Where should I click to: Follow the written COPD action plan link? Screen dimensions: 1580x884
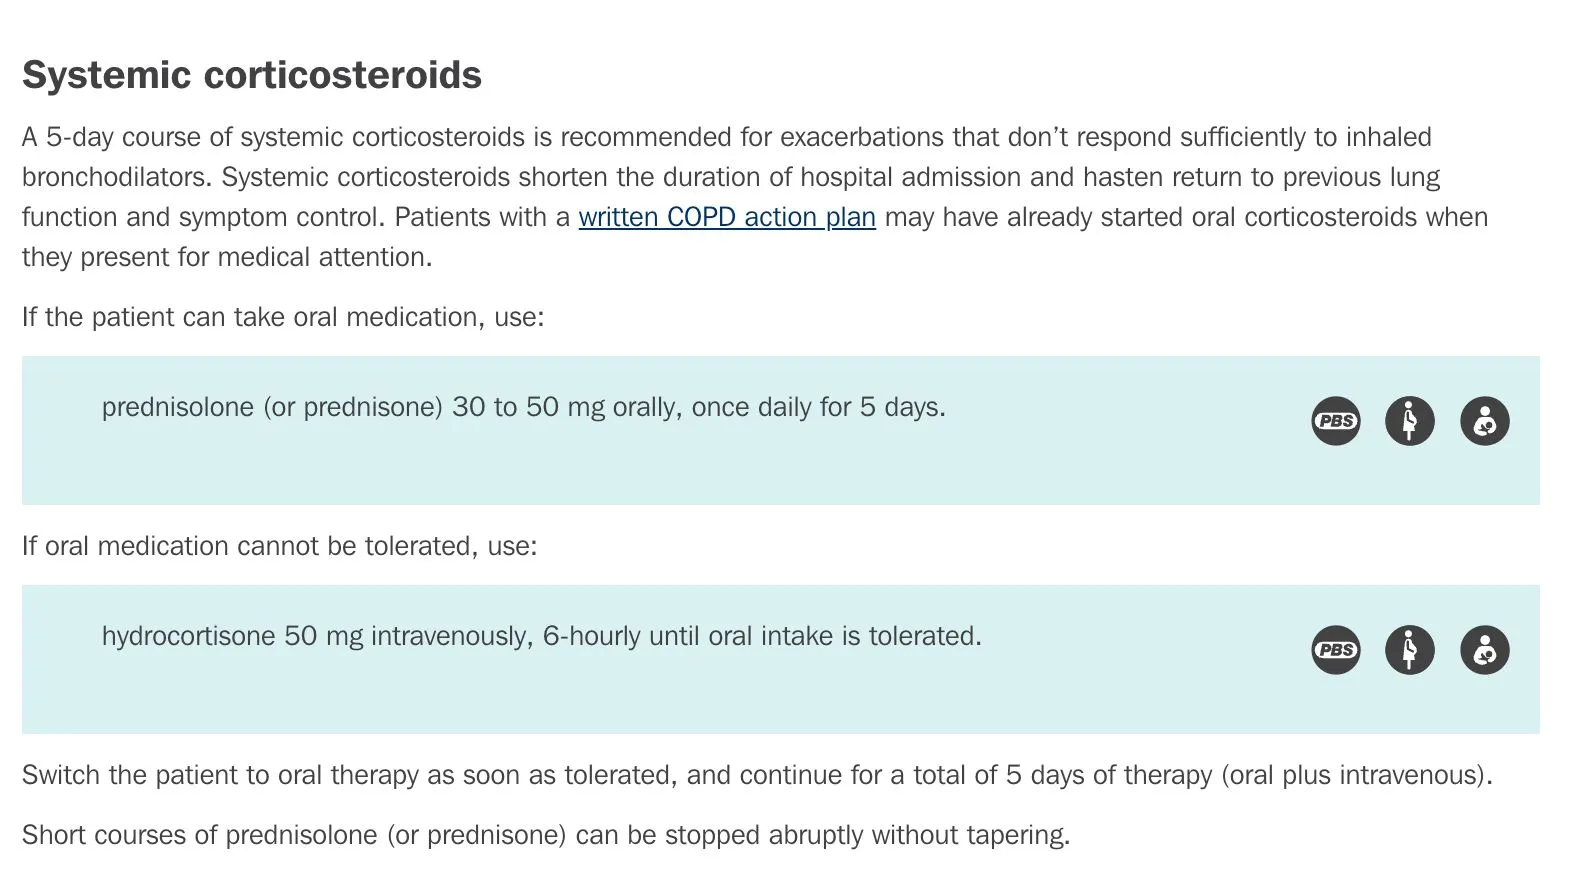point(726,217)
